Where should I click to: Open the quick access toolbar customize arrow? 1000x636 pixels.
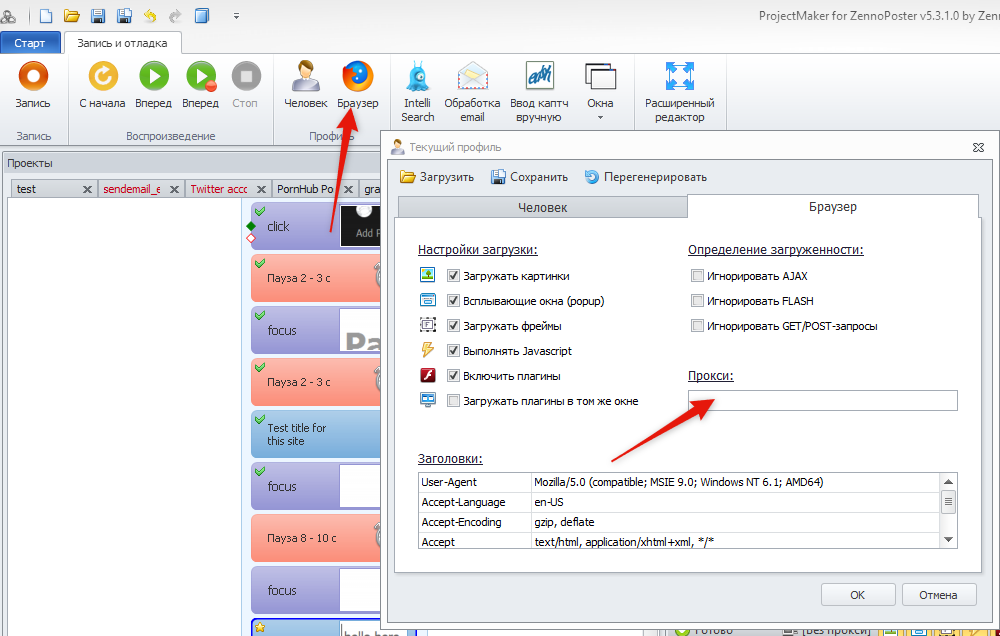[236, 16]
